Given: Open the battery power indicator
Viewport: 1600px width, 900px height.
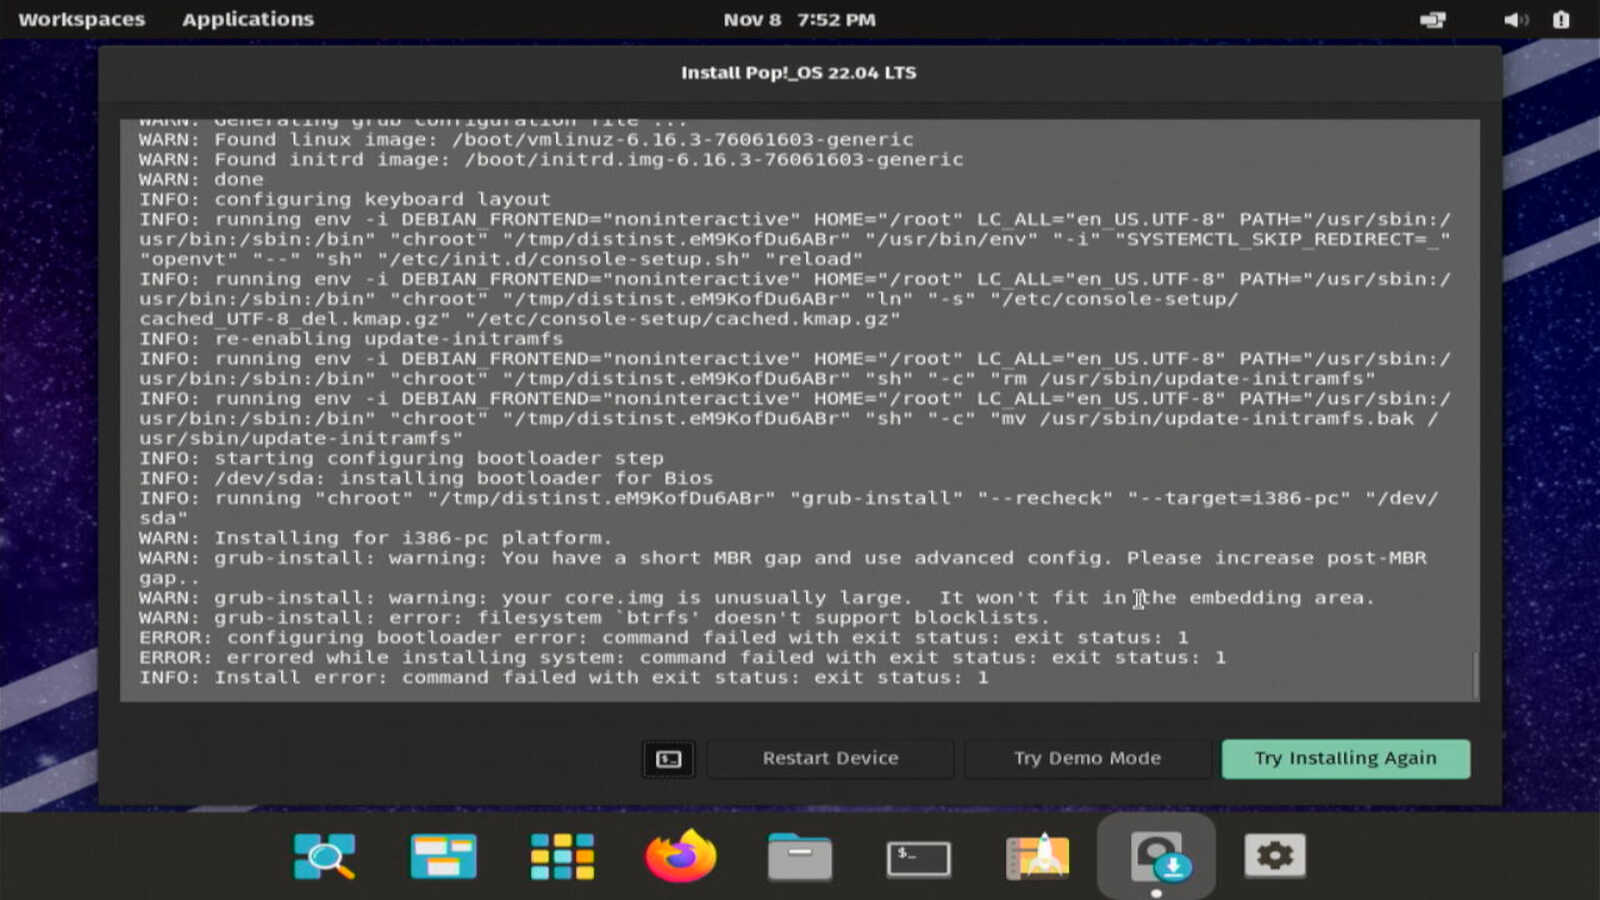Looking at the screenshot, I should (x=1561, y=20).
